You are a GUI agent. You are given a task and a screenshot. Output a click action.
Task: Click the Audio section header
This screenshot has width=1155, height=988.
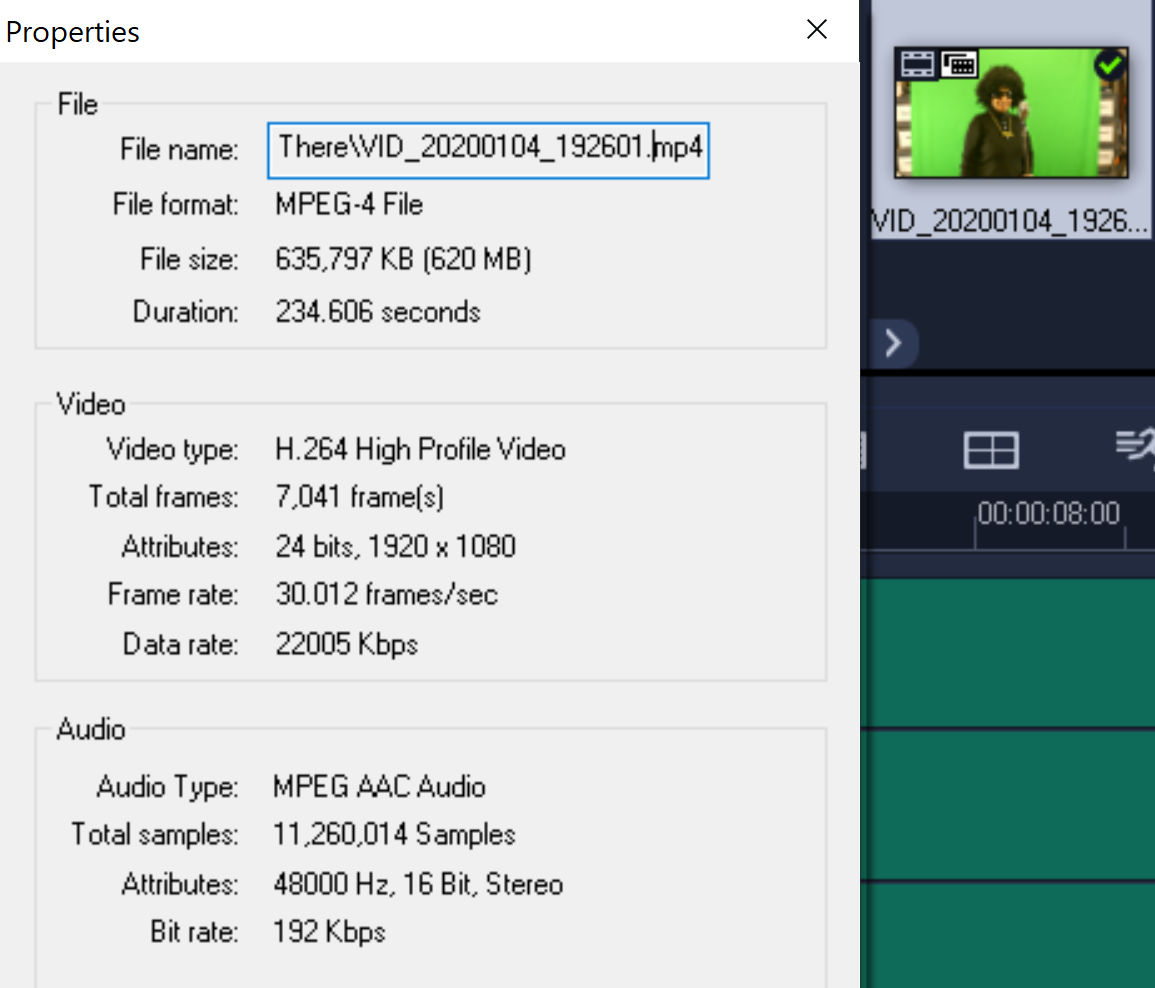click(x=90, y=730)
